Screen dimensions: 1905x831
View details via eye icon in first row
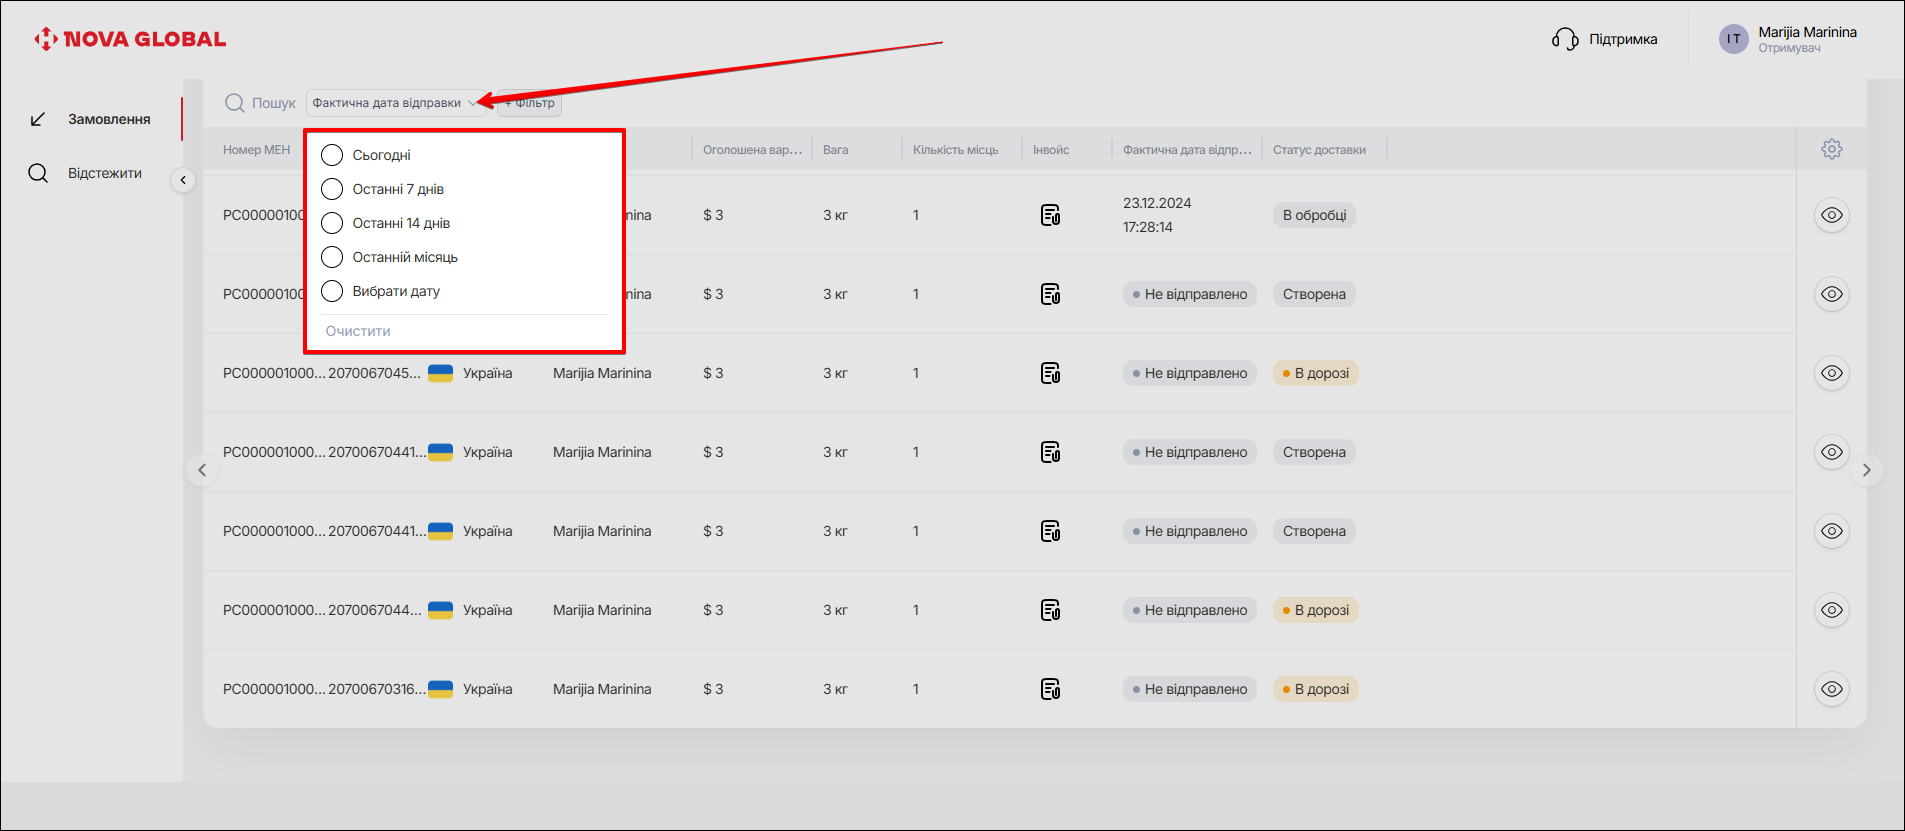pyautogui.click(x=1831, y=215)
